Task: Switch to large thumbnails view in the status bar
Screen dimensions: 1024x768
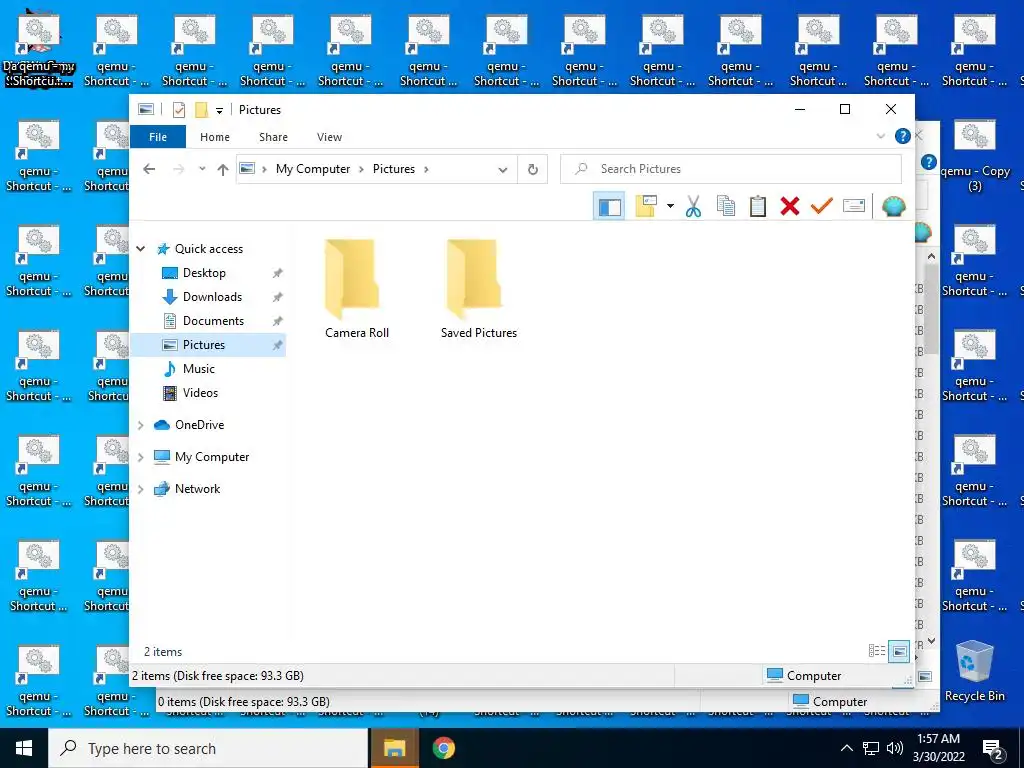Action: (899, 651)
